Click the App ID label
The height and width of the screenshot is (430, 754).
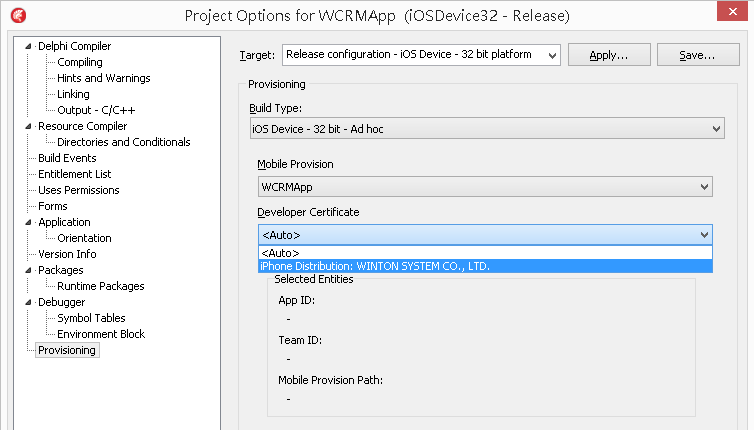pos(297,300)
